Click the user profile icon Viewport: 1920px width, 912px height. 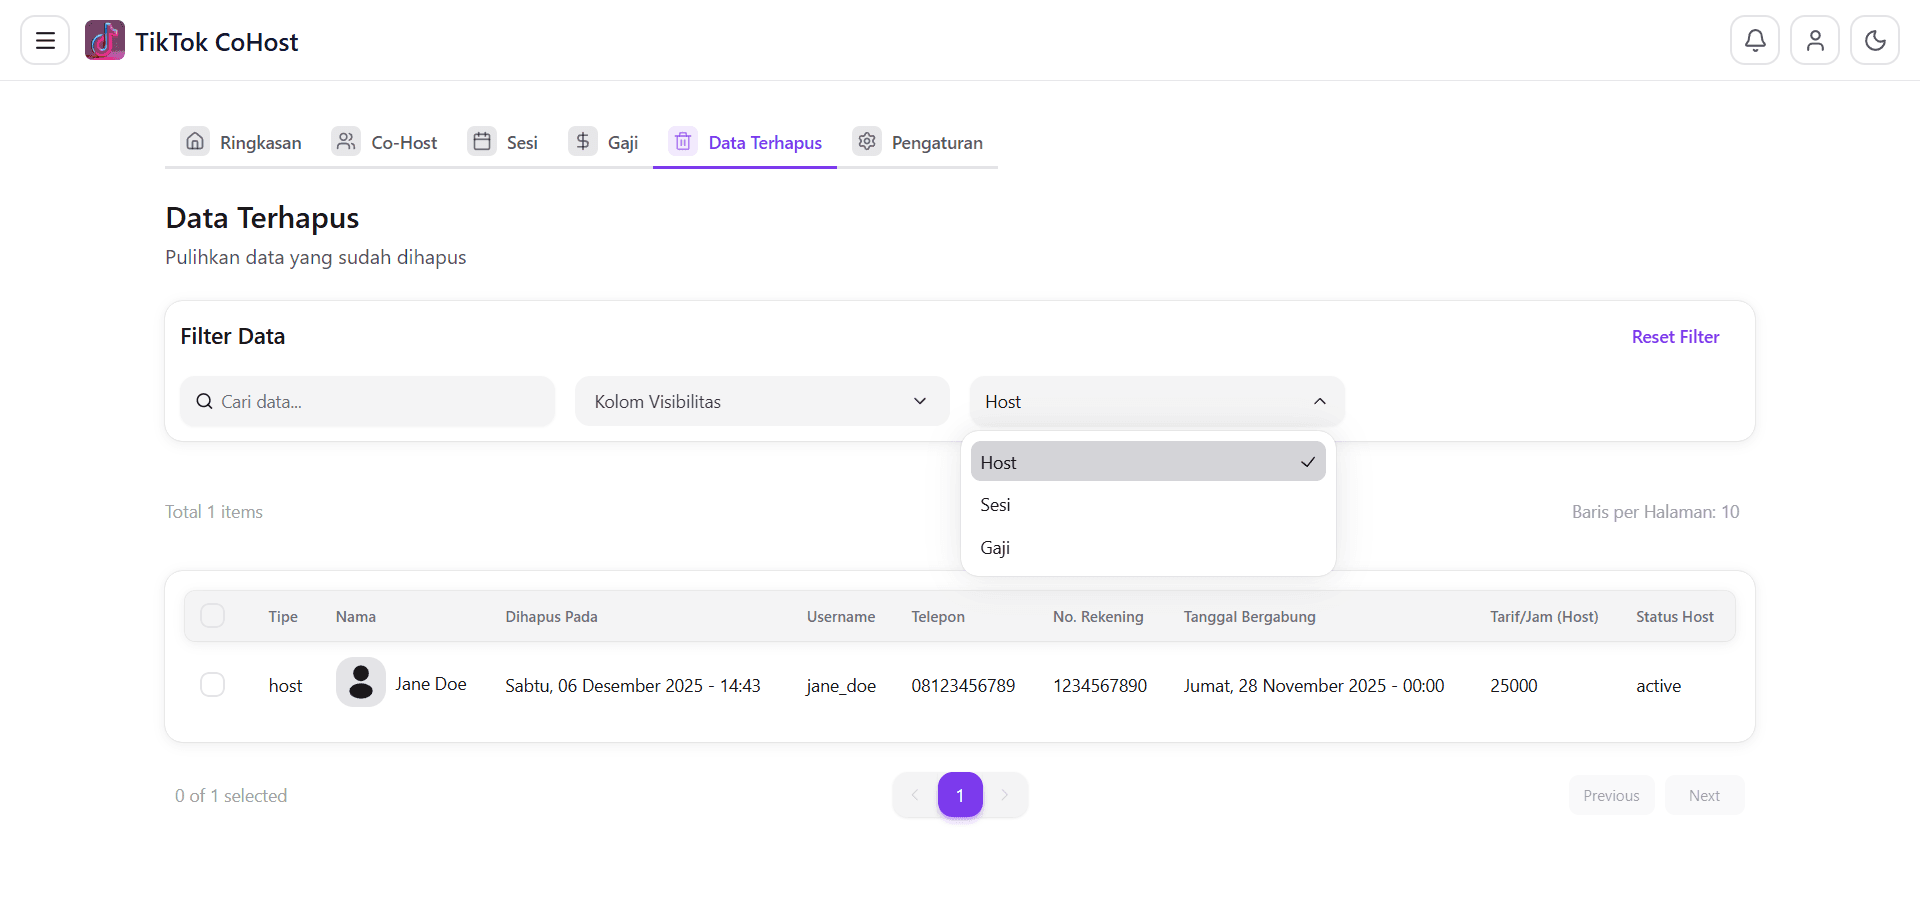pyautogui.click(x=1815, y=40)
